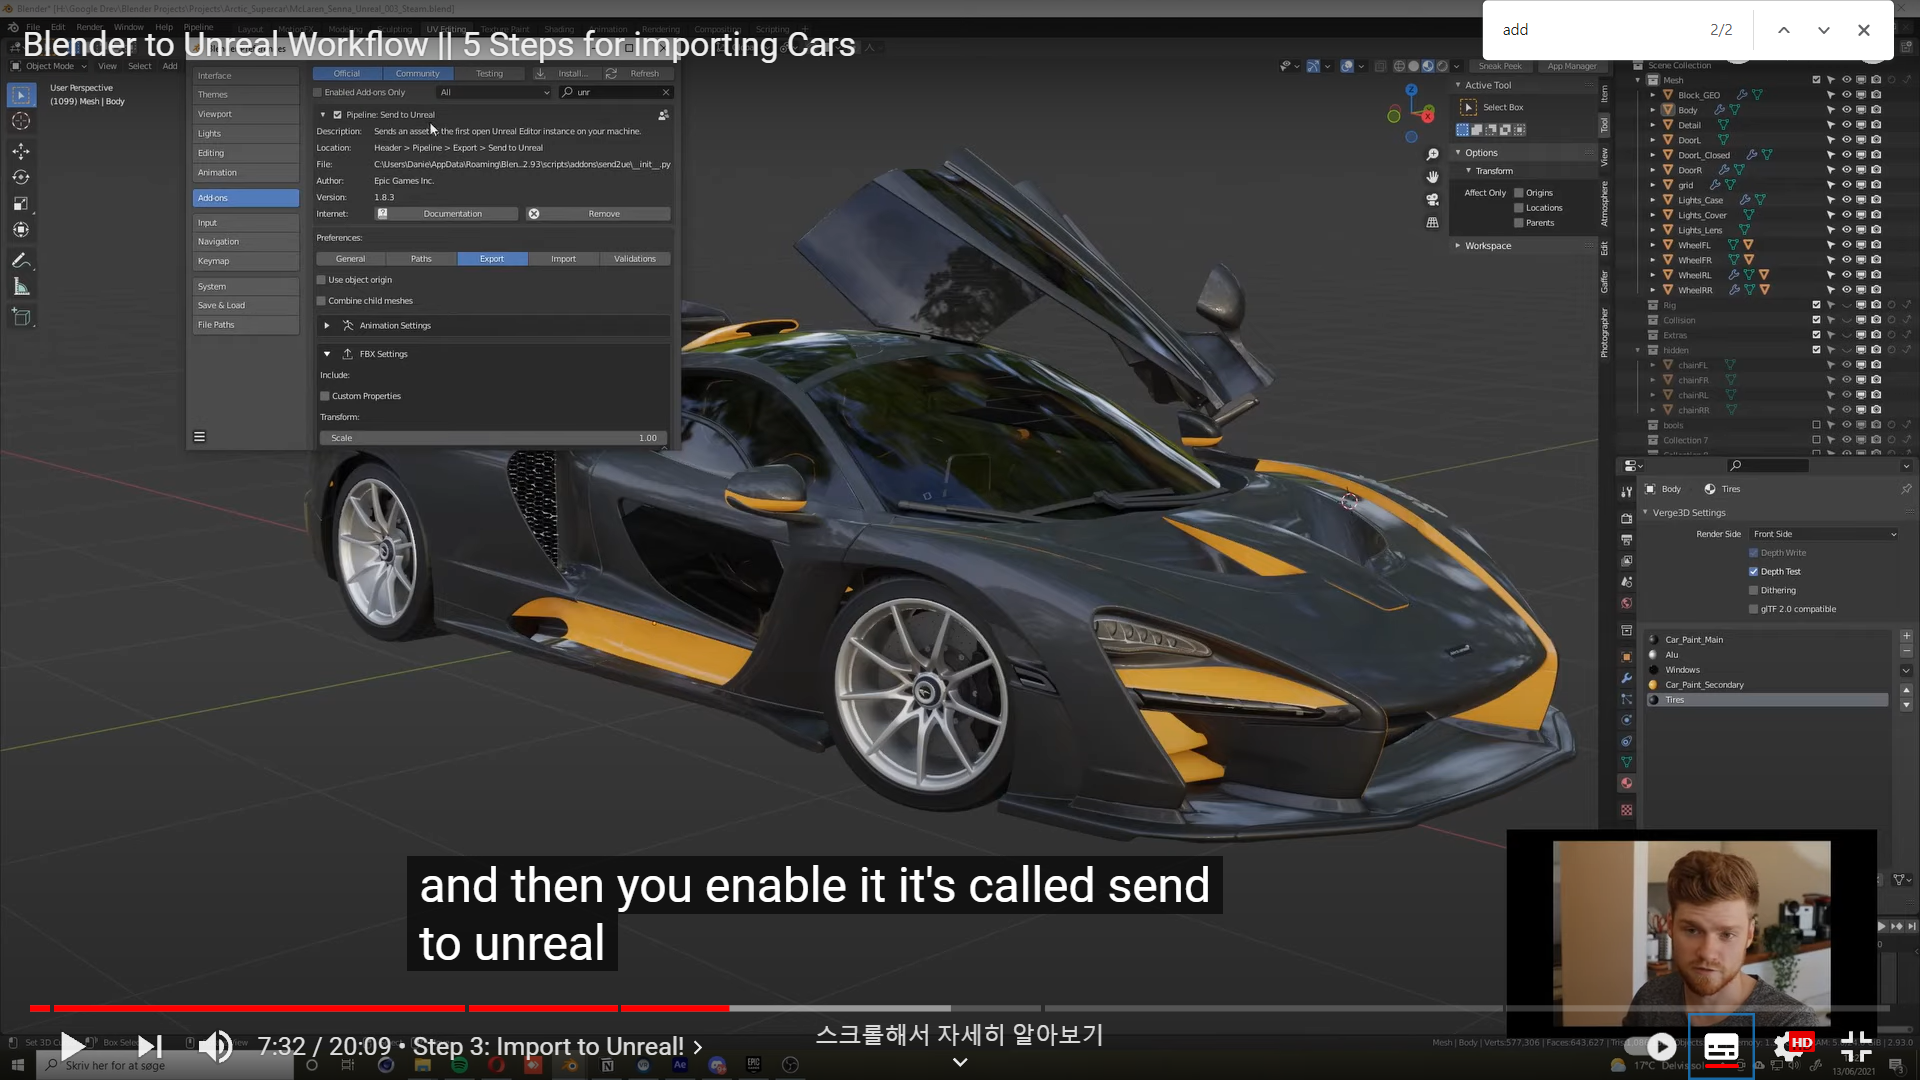This screenshot has width=1920, height=1080.
Task: Toggle subtitles closed captions button
Action: pyautogui.click(x=1720, y=1047)
